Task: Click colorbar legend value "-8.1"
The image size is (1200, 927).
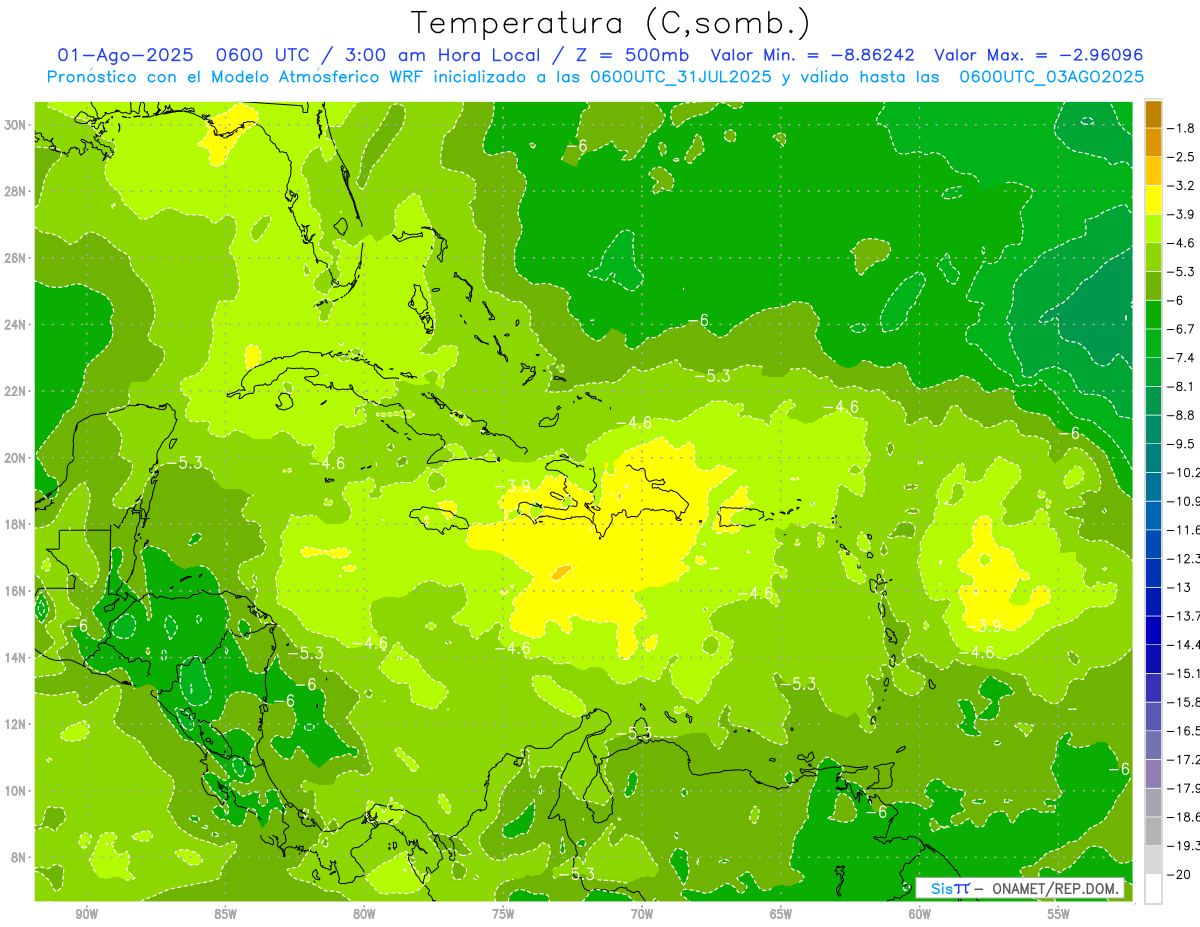Action: 1182,386
